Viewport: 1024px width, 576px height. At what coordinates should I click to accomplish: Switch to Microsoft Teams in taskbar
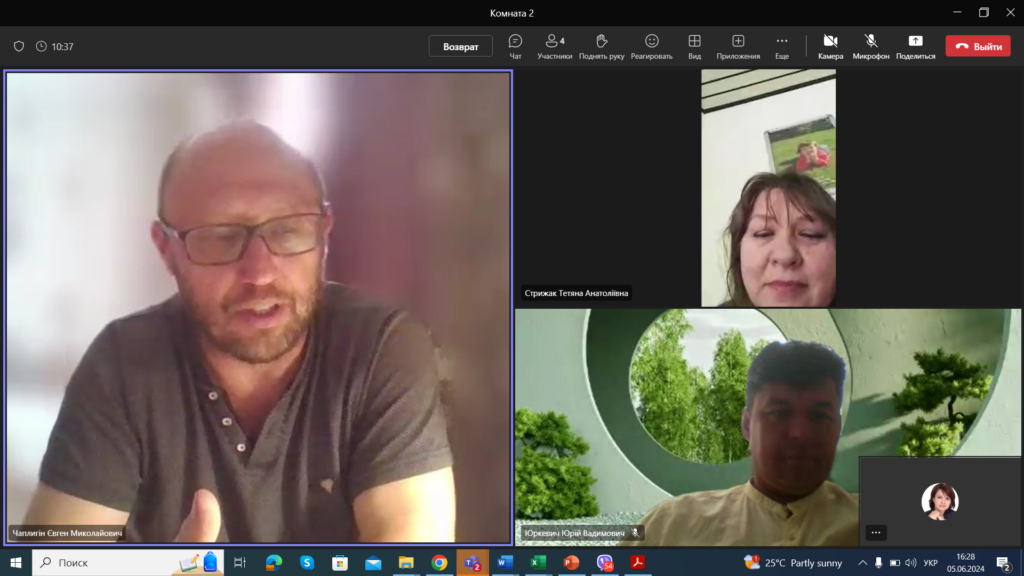pyautogui.click(x=472, y=563)
